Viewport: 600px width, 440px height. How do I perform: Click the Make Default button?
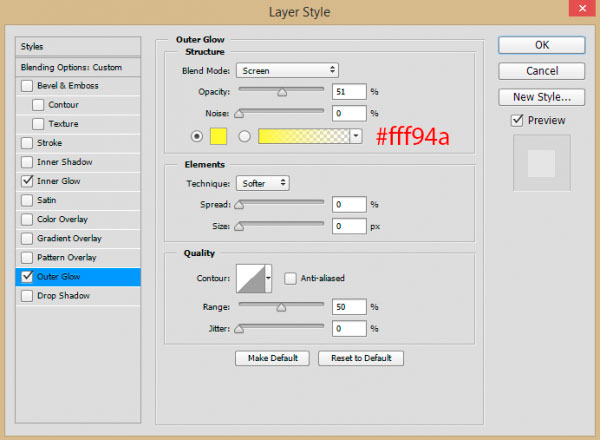[x=272, y=358]
